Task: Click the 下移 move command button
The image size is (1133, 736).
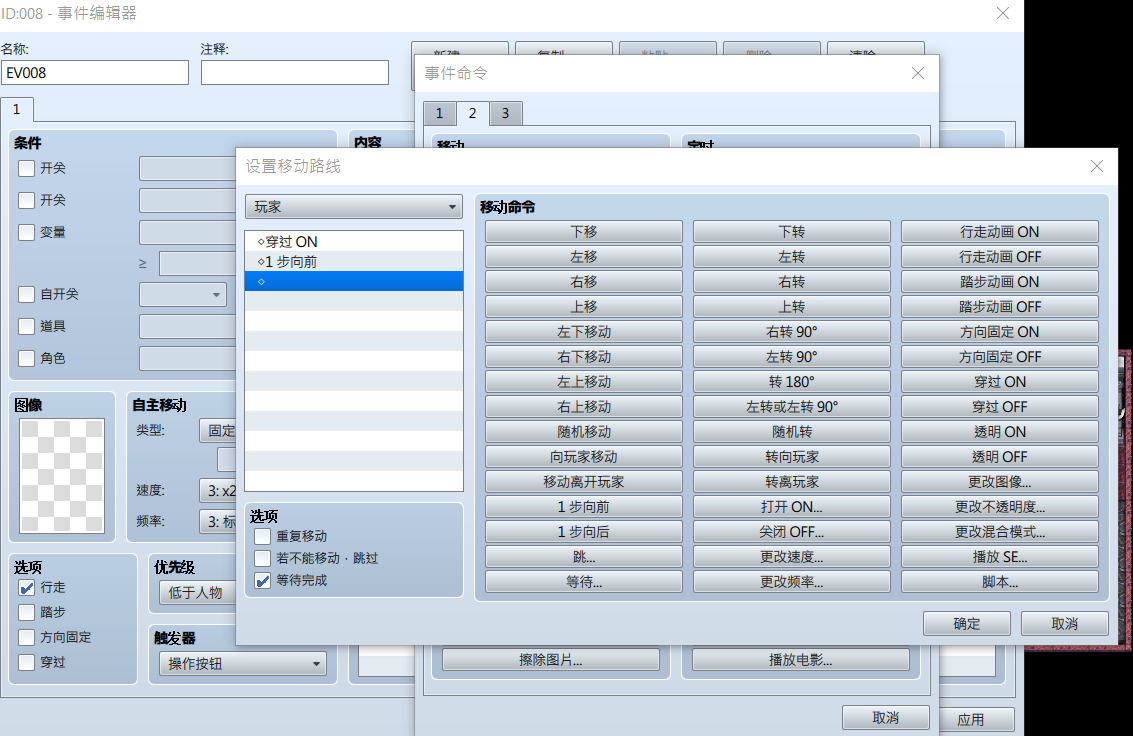Action: click(583, 232)
